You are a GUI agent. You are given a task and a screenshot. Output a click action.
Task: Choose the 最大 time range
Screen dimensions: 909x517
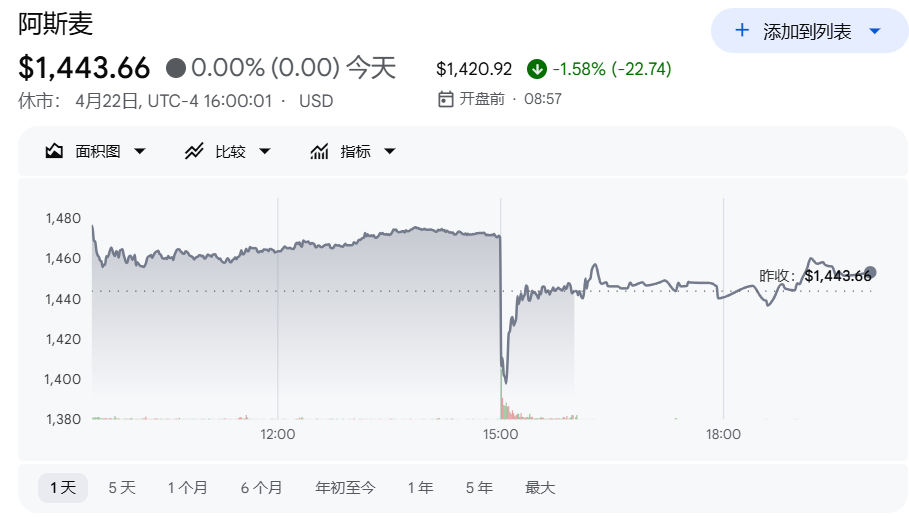[540, 488]
